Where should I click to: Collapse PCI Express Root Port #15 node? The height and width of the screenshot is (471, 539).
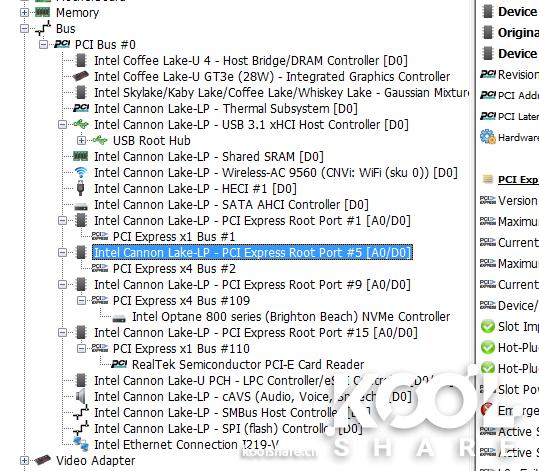point(62,332)
